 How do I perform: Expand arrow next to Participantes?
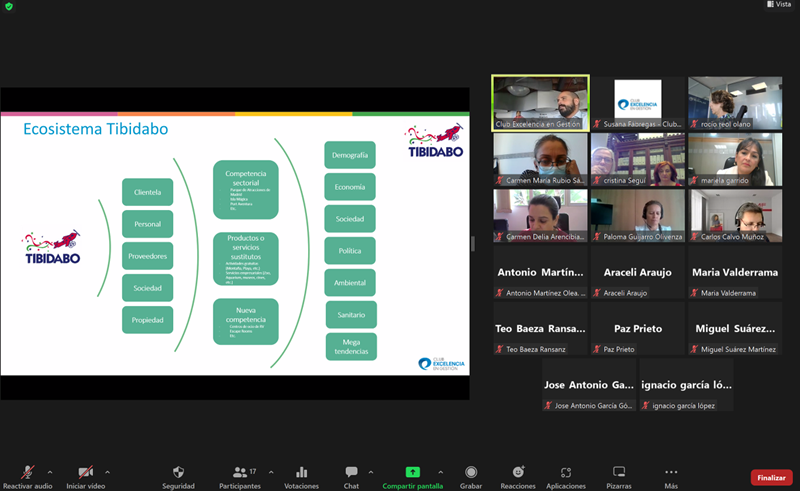(271, 473)
